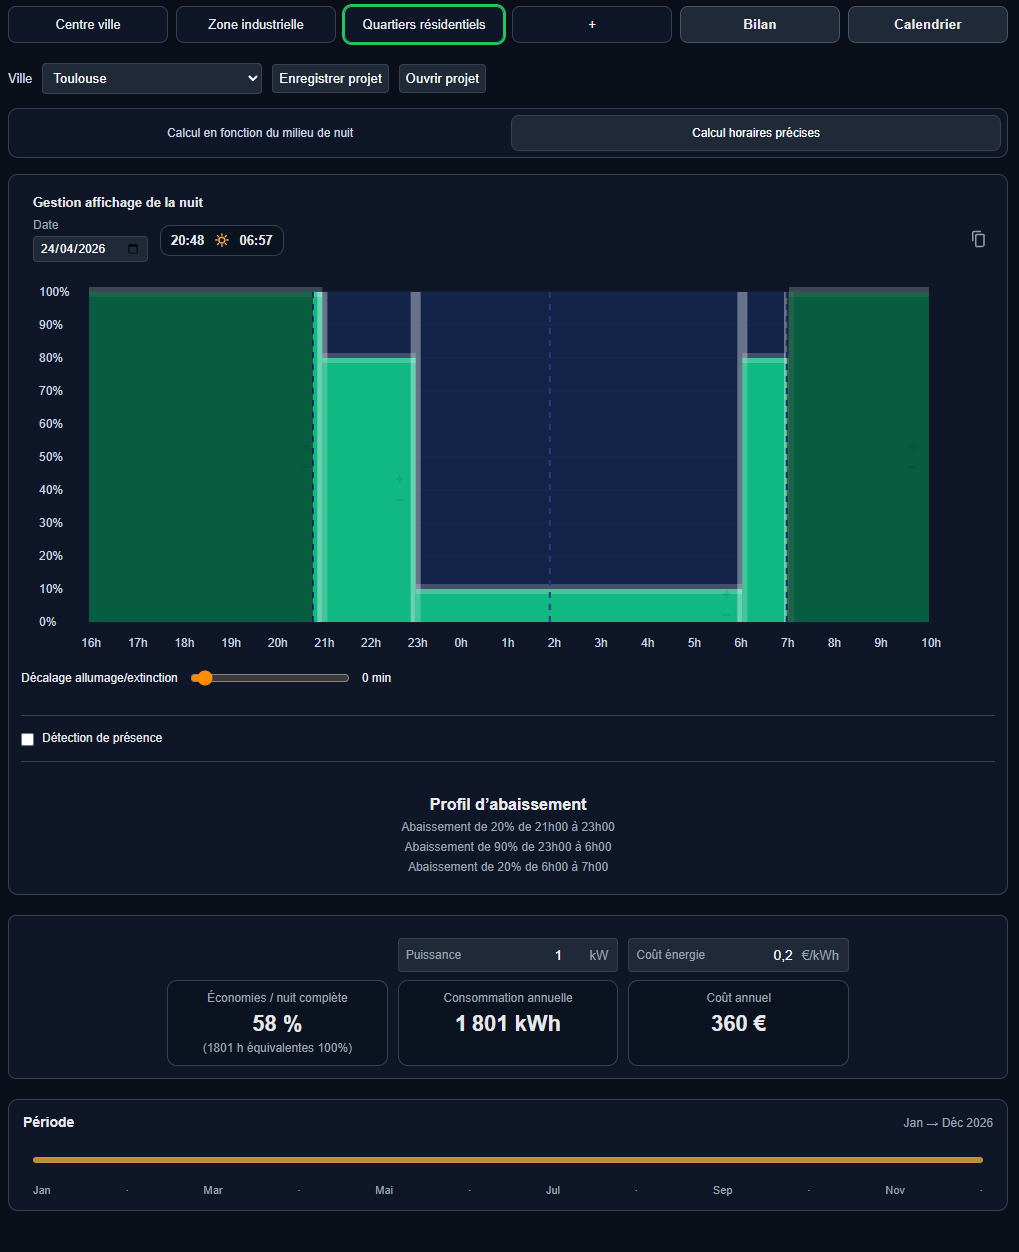This screenshot has width=1019, height=1252.
Task: Open the Ville dropdown showing Toulouse
Action: (x=152, y=78)
